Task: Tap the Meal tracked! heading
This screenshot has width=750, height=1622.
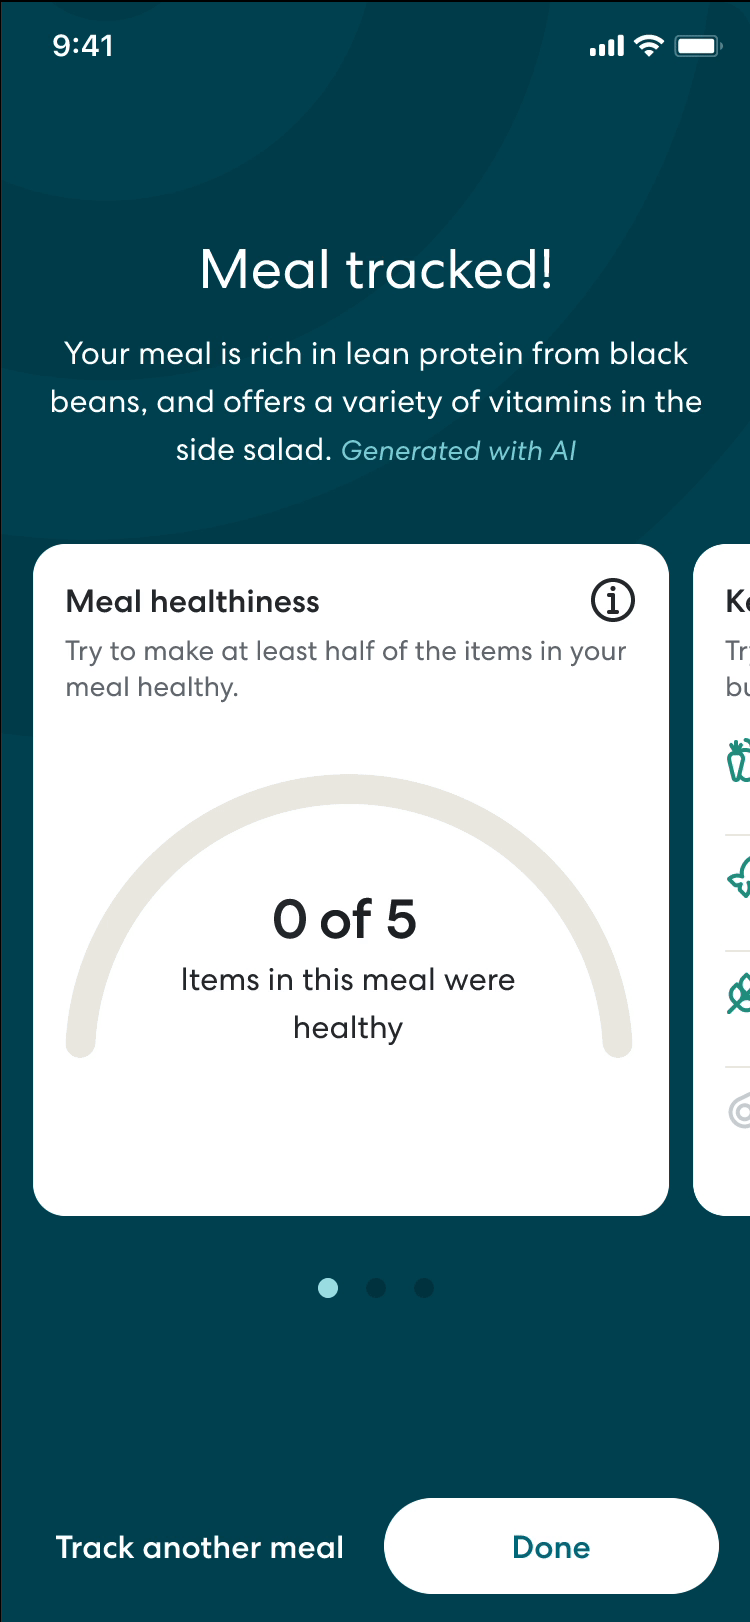Action: point(376,270)
